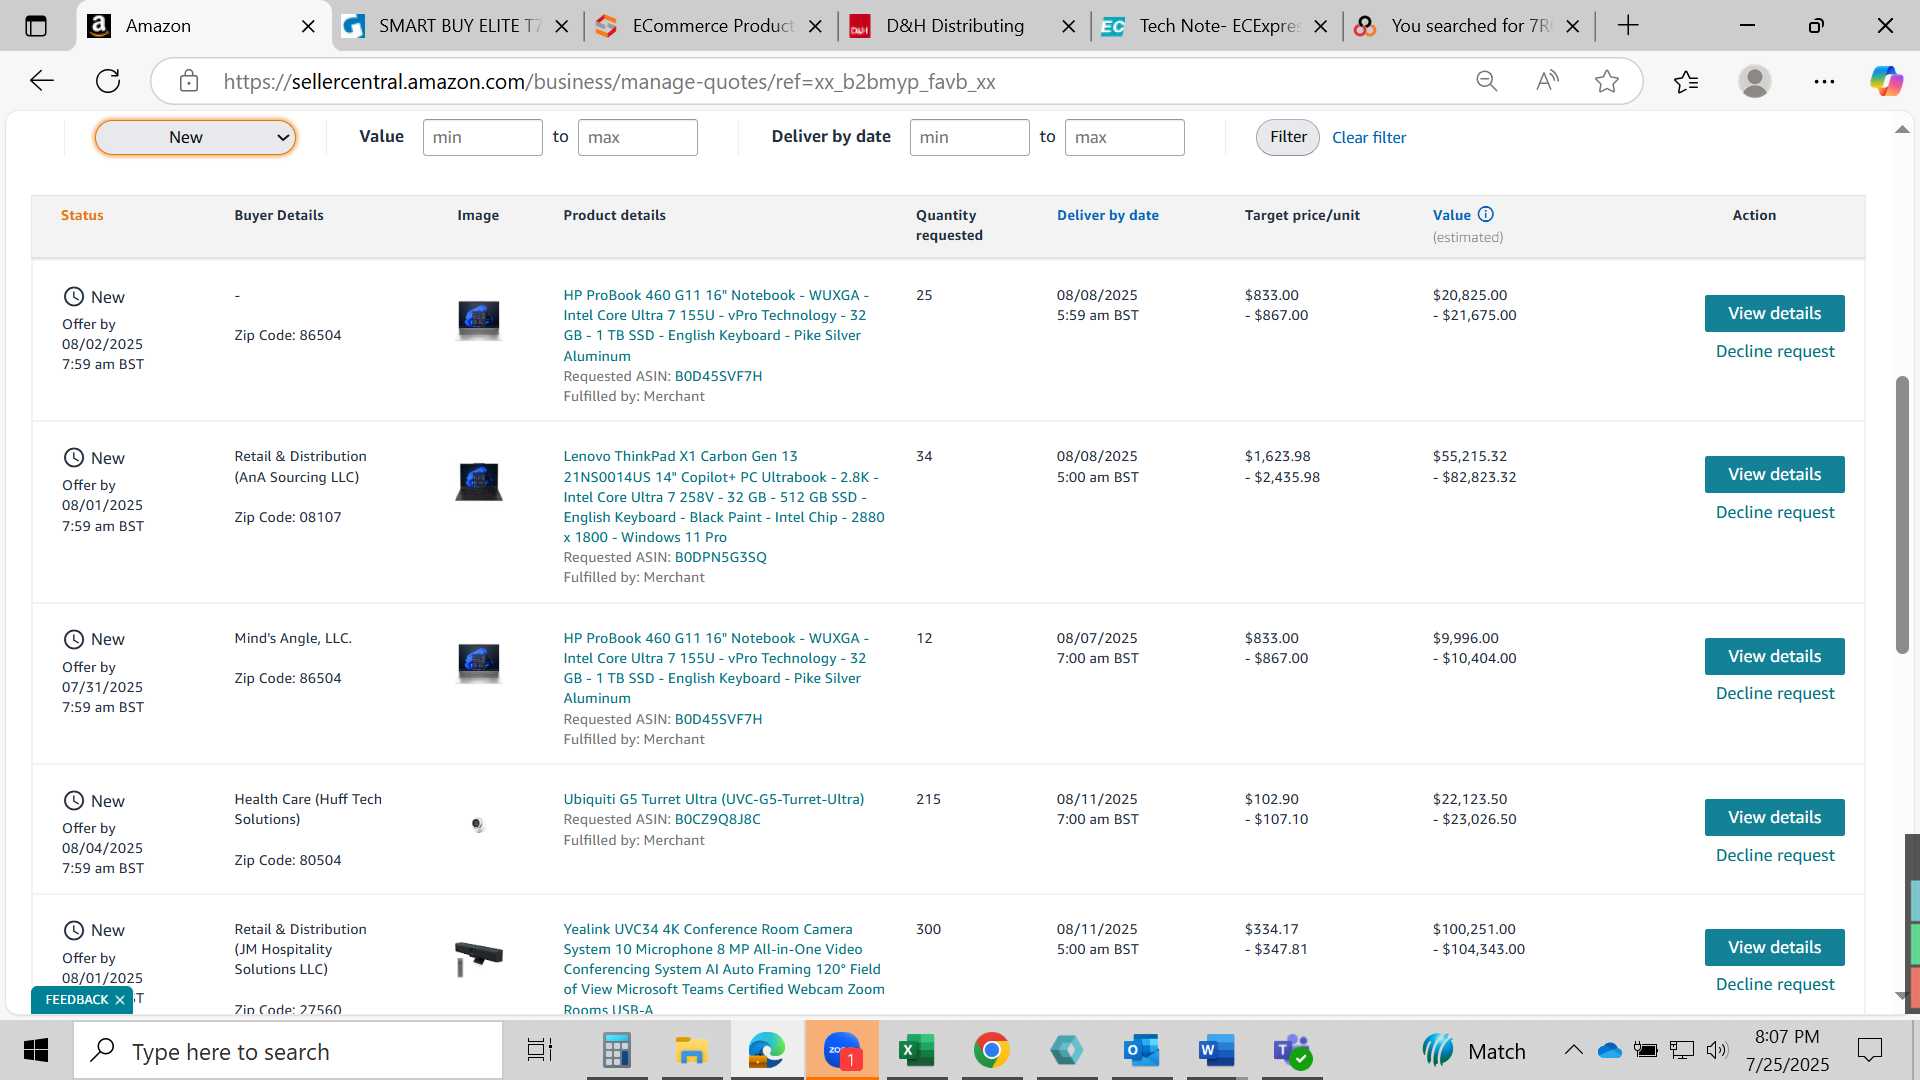The height and width of the screenshot is (1080, 1920).
Task: Switch to D&H Distributing tab
Action: (x=955, y=26)
